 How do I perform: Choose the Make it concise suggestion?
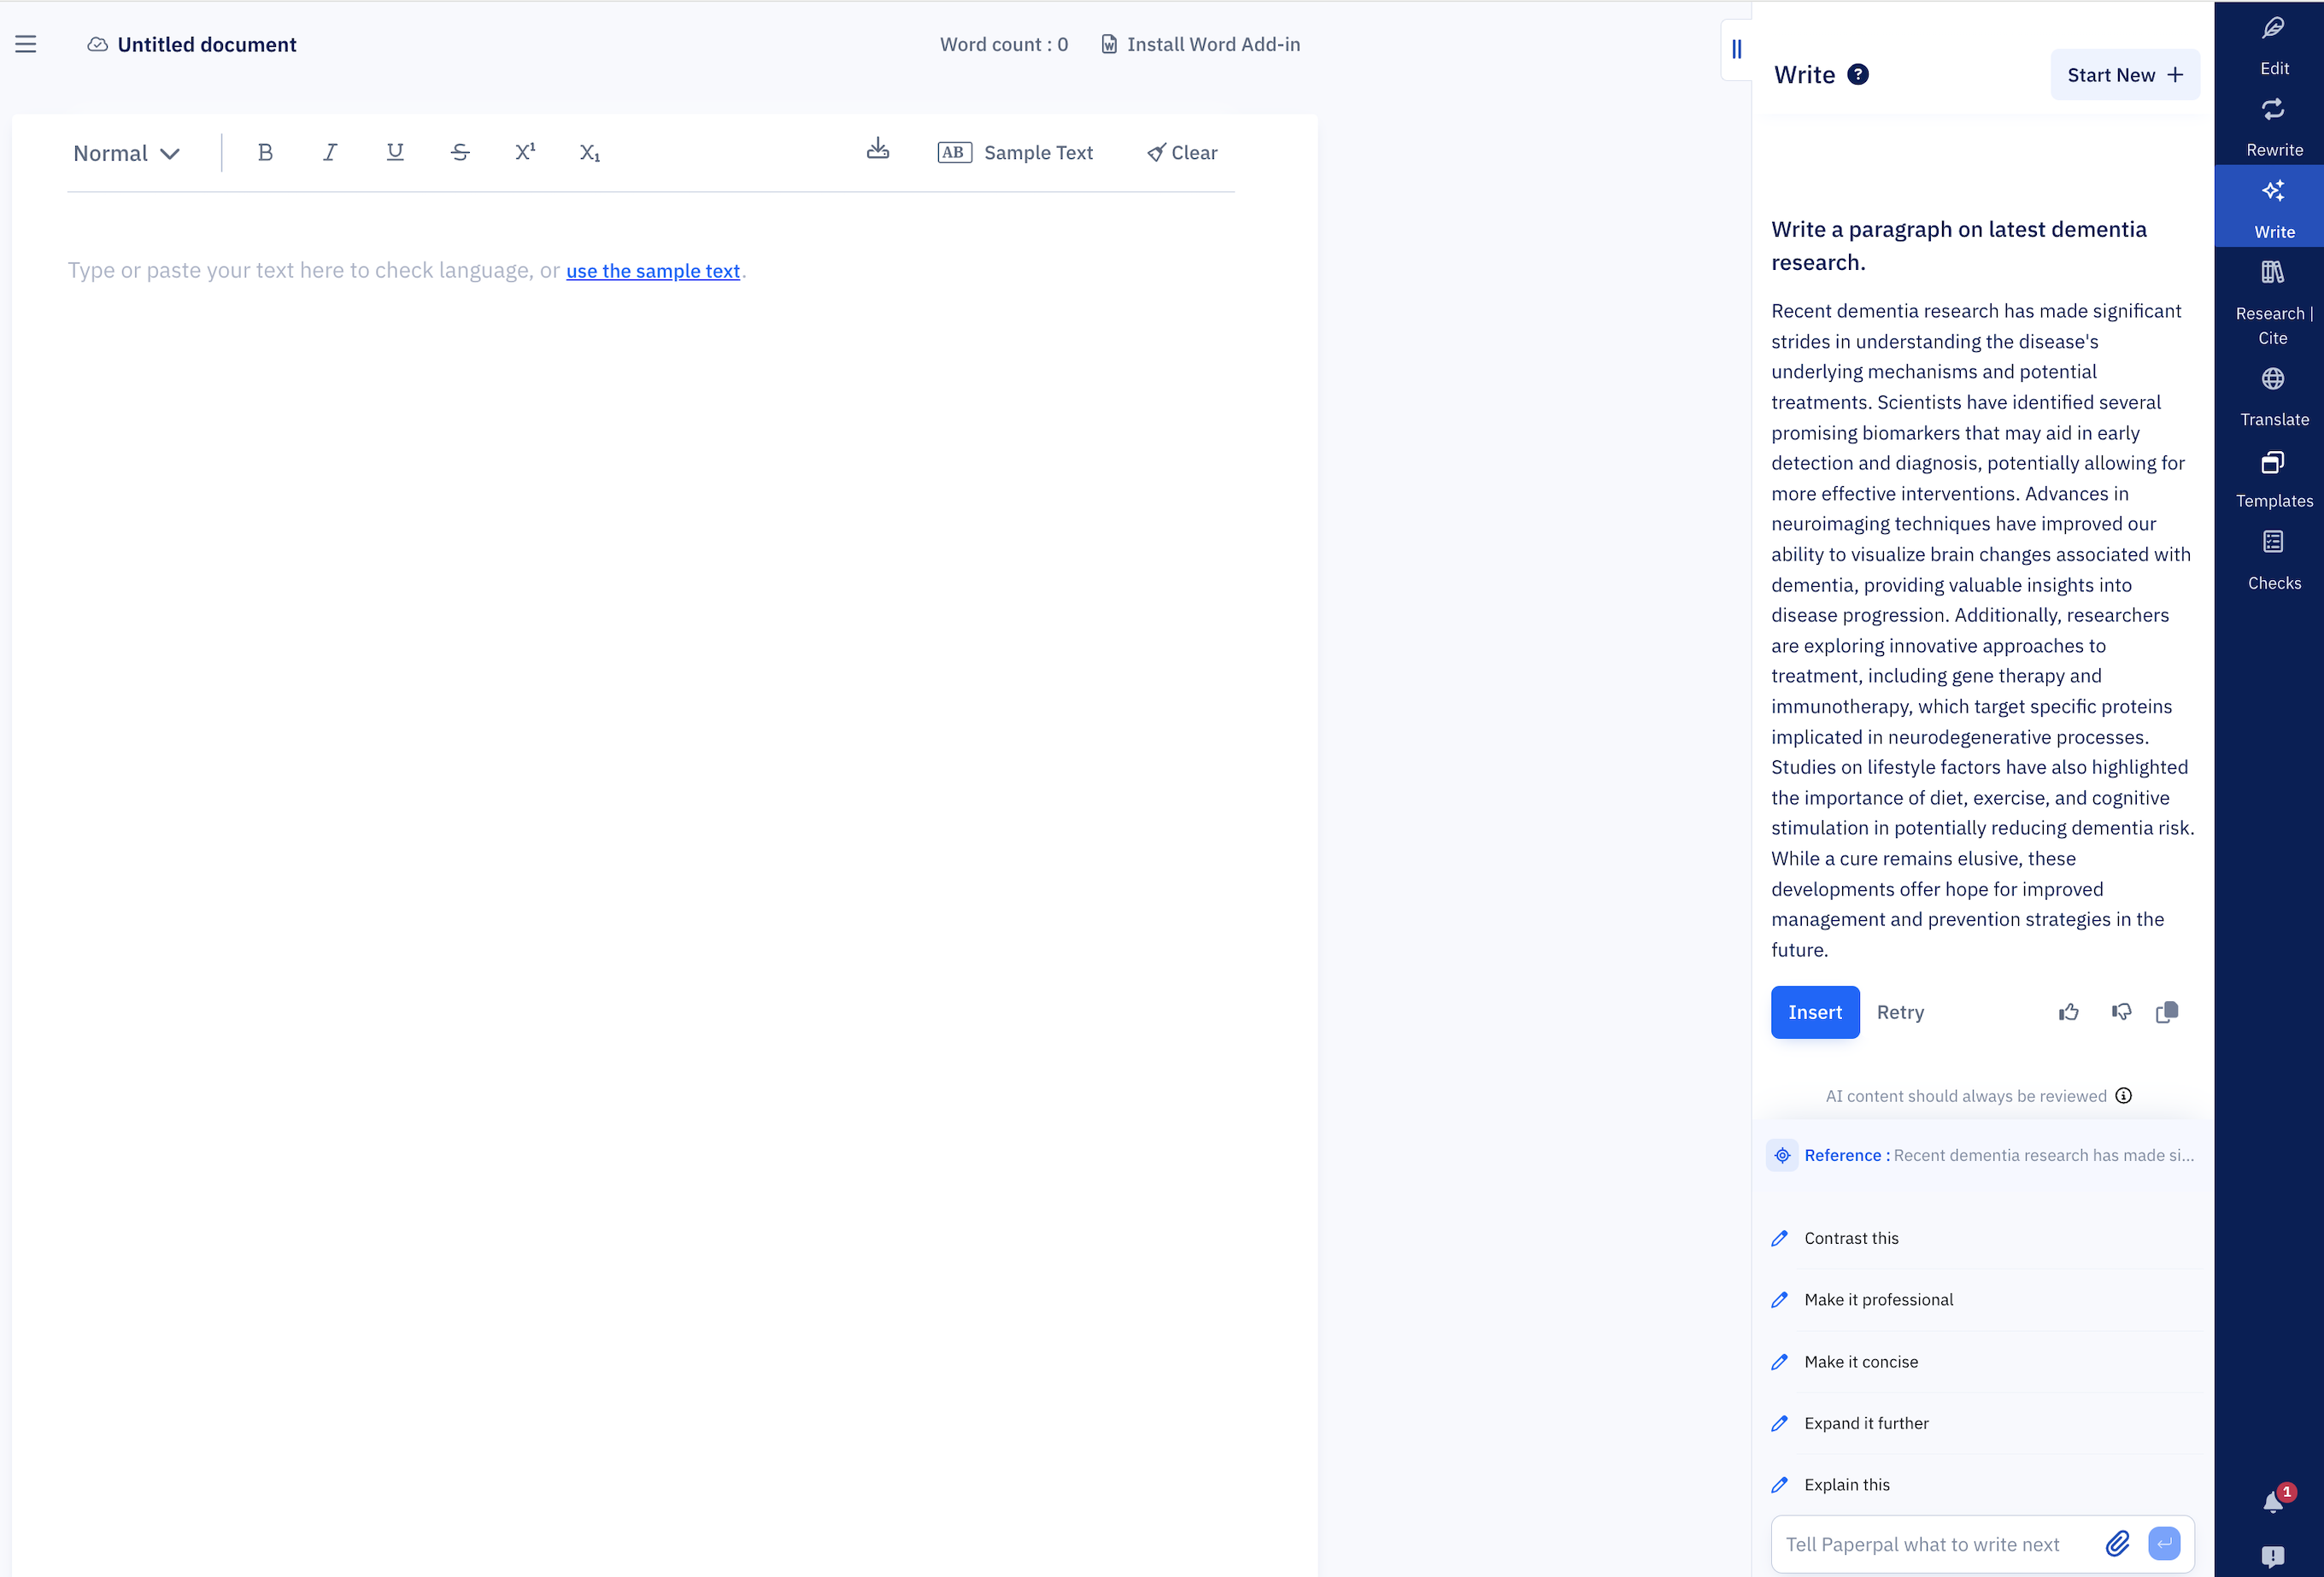click(1983, 1361)
